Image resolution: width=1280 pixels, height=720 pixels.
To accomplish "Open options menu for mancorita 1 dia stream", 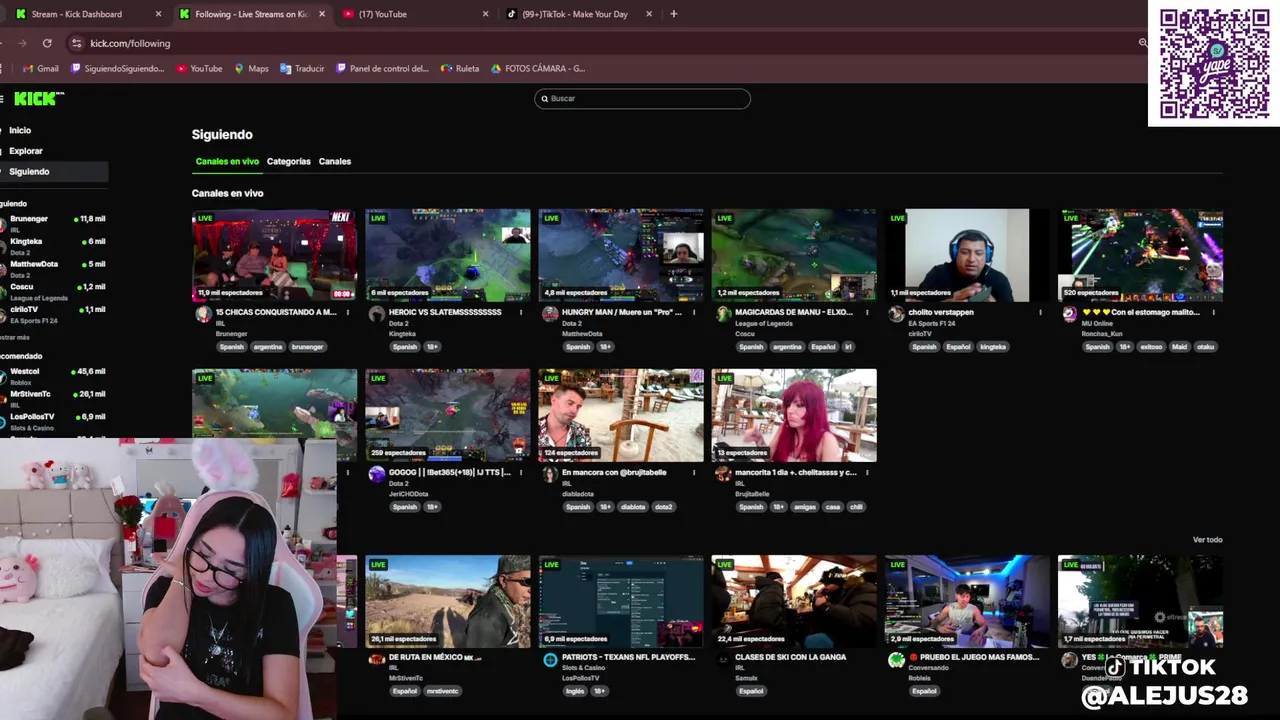I will tap(867, 472).
